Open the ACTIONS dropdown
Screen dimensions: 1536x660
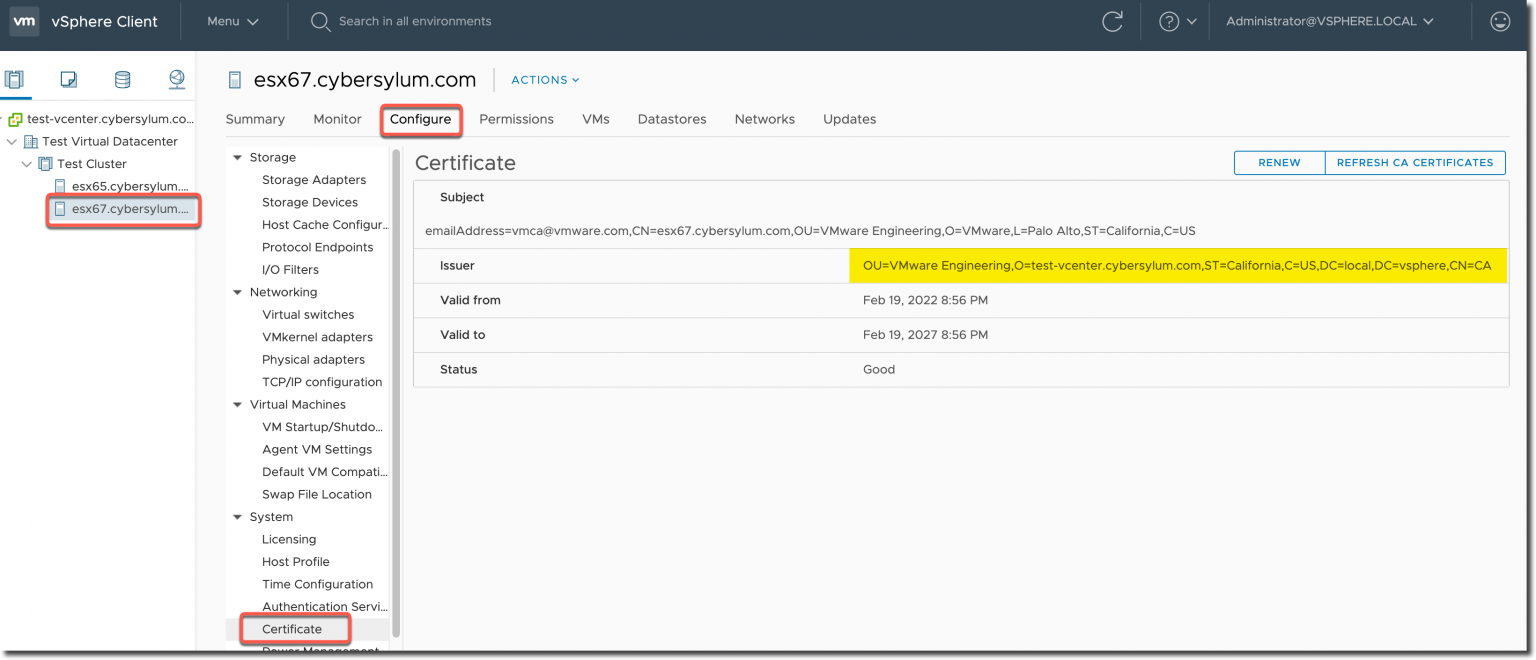click(x=545, y=80)
